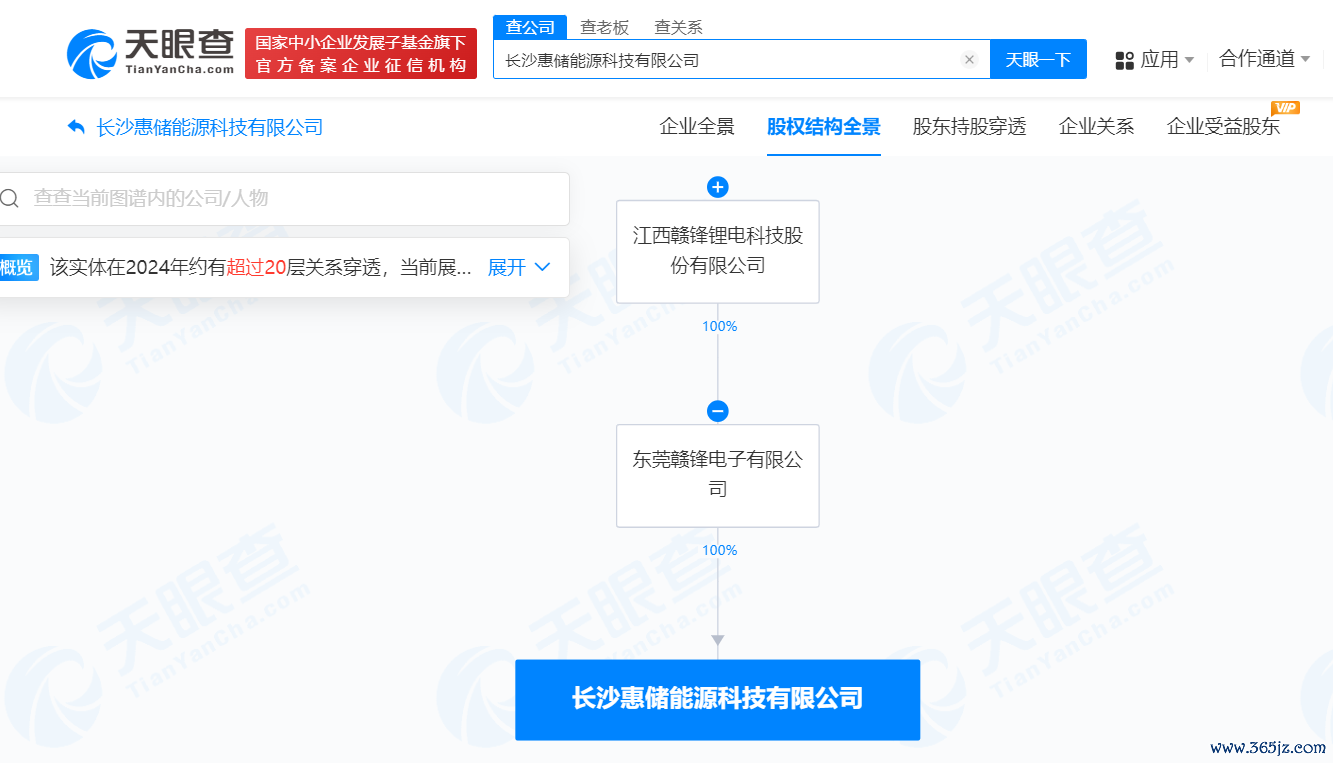Viewport: 1333px width, 763px height.
Task: Click the magnifier icon in the graph search
Action: [10, 198]
